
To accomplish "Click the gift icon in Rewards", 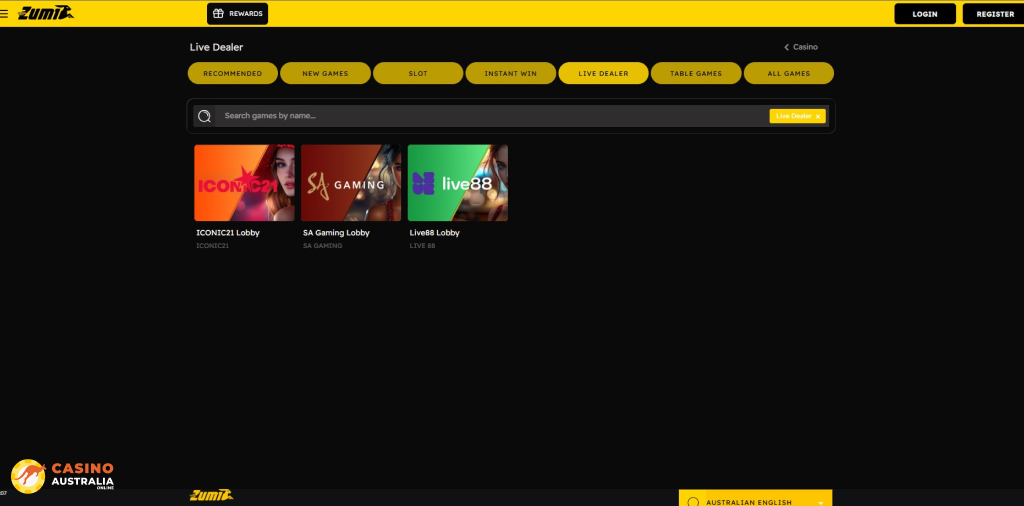I will coord(218,14).
